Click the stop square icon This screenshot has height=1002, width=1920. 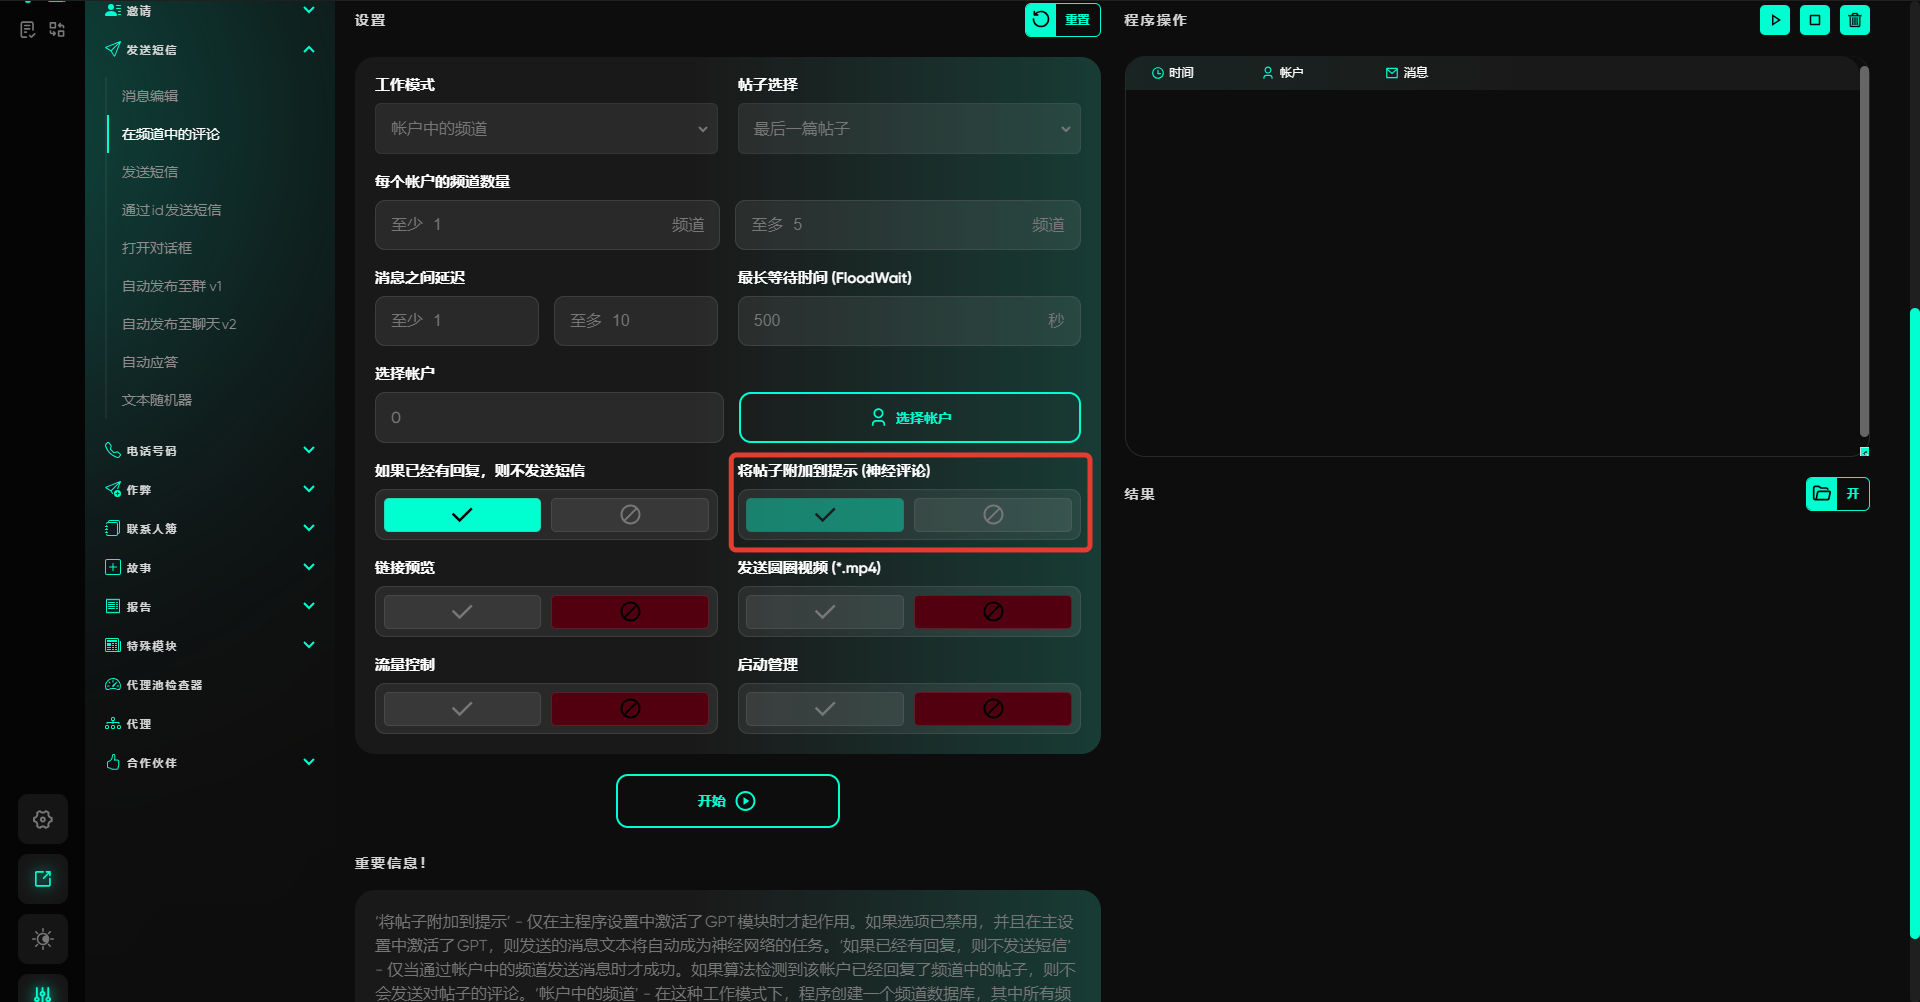point(1814,20)
